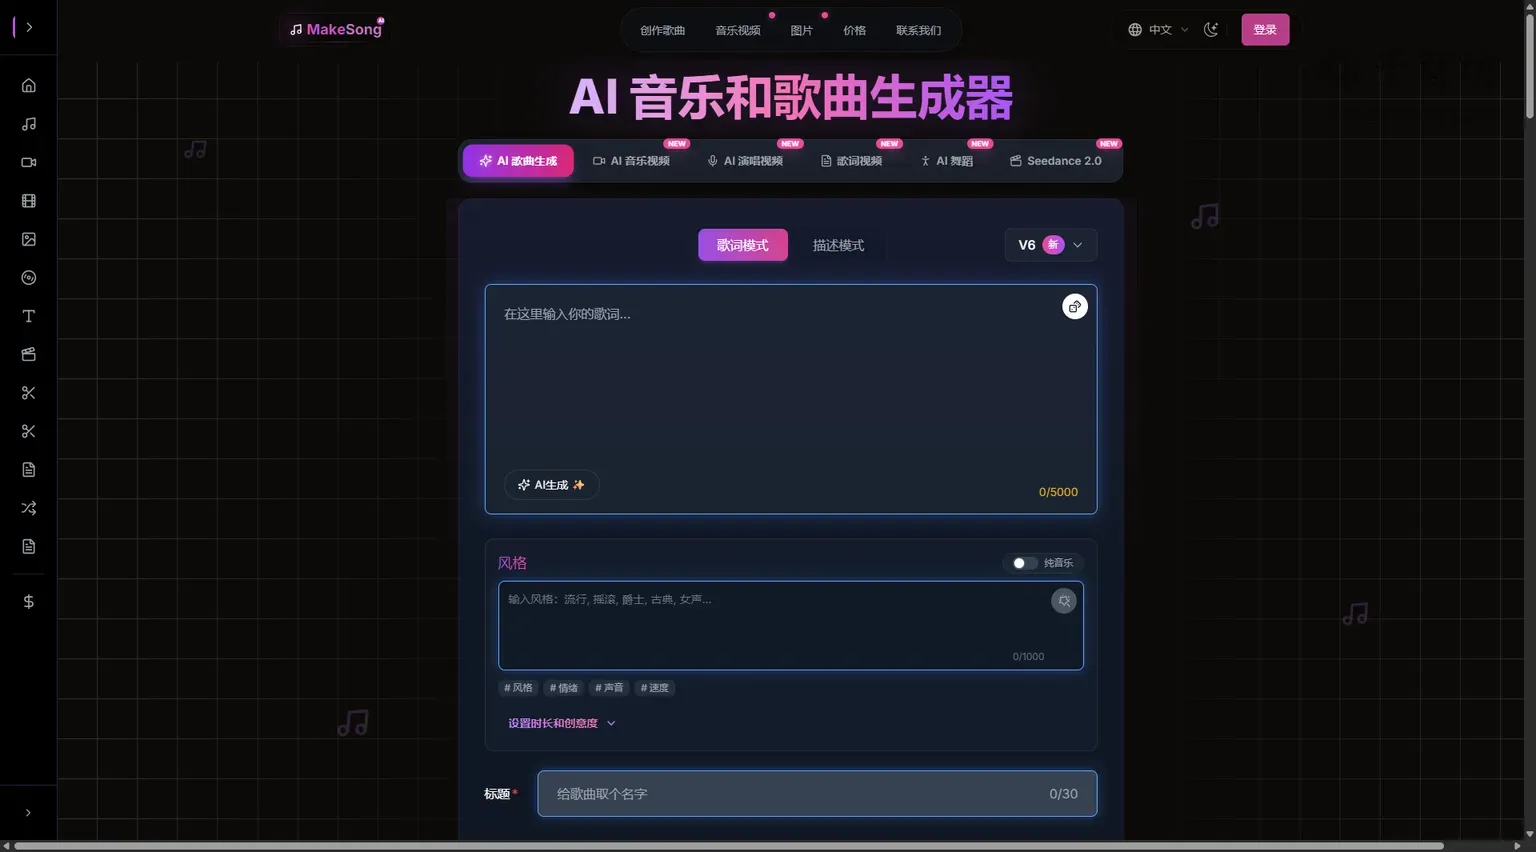This screenshot has height=852, width=1536.
Task: Open the home icon in the sidebar
Action: [29, 85]
